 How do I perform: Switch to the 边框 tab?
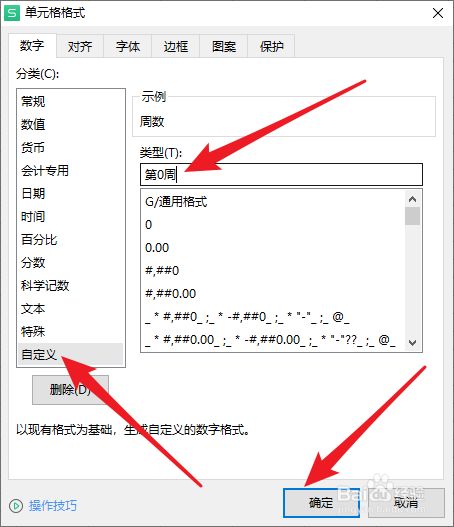175,46
